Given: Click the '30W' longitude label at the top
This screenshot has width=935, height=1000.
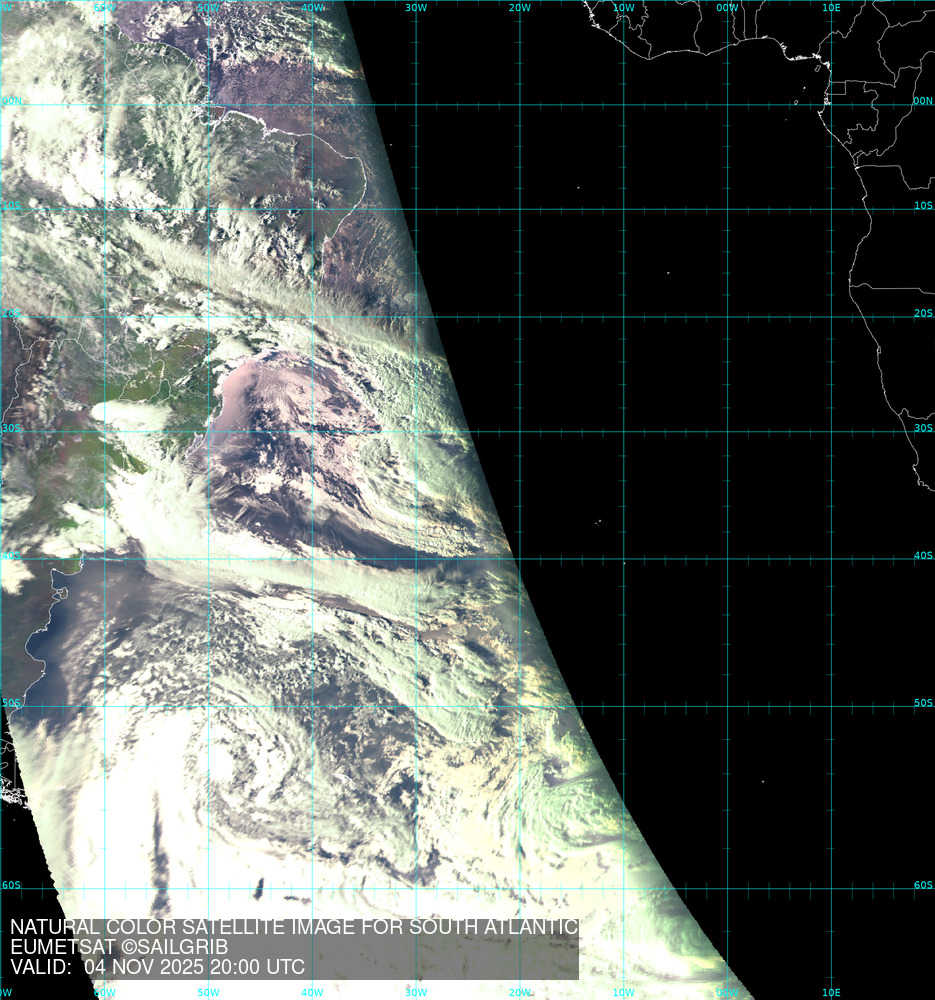Looking at the screenshot, I should [416, 8].
